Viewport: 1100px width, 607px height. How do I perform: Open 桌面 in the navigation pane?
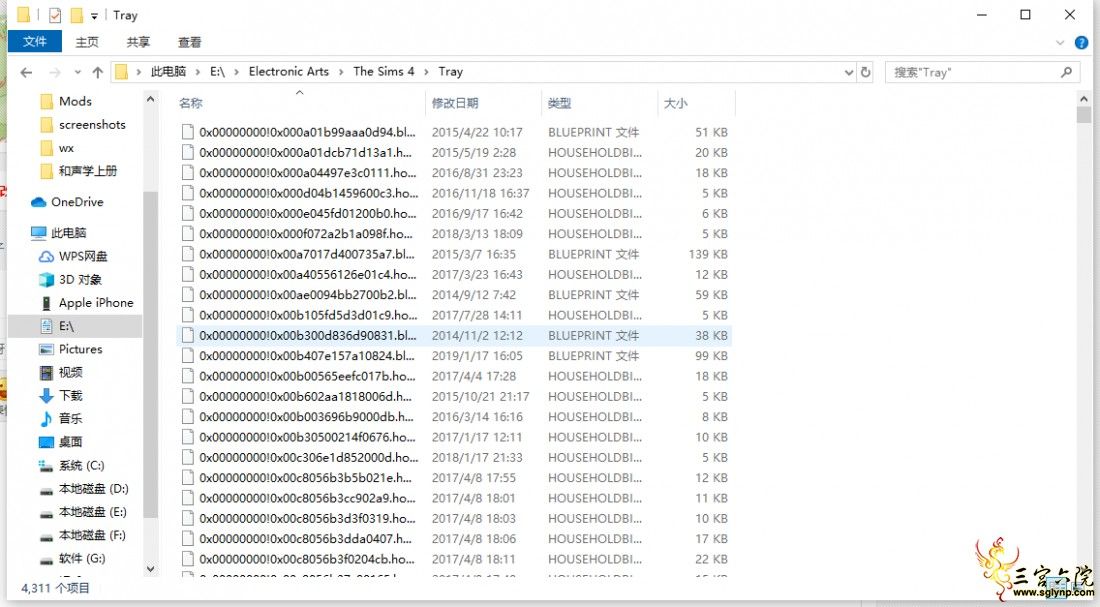(70, 442)
